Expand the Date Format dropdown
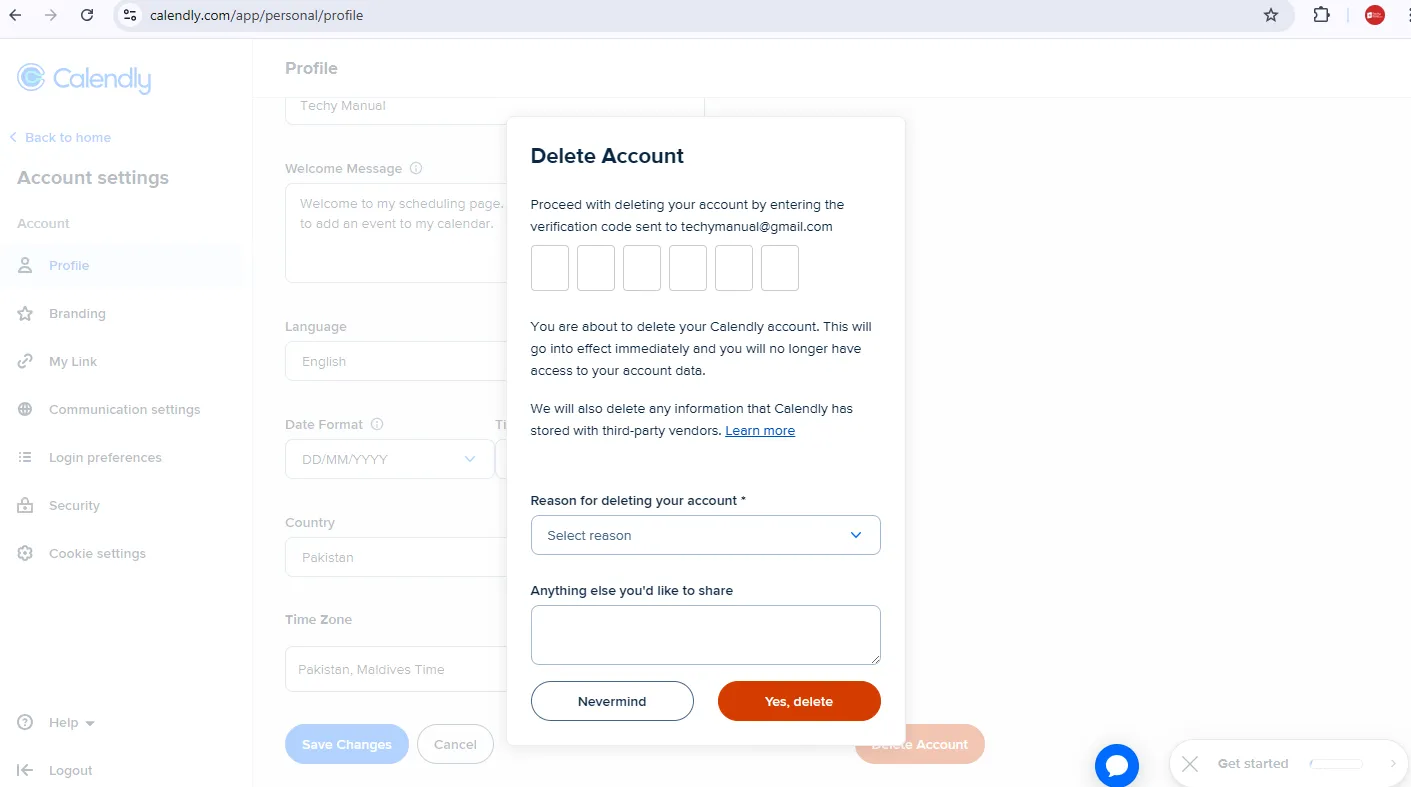This screenshot has height=787, width=1411. point(469,459)
